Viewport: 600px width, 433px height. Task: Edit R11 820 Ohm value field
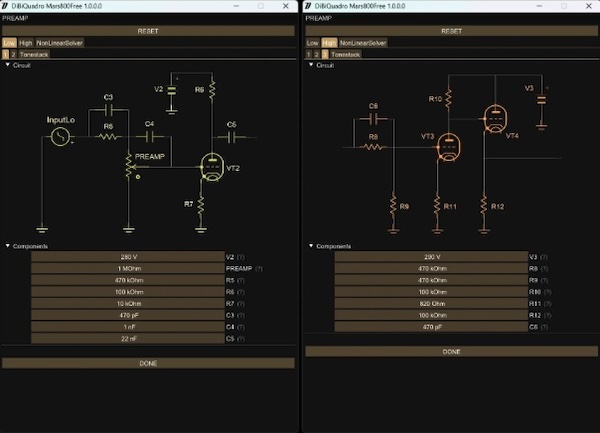(x=431, y=304)
